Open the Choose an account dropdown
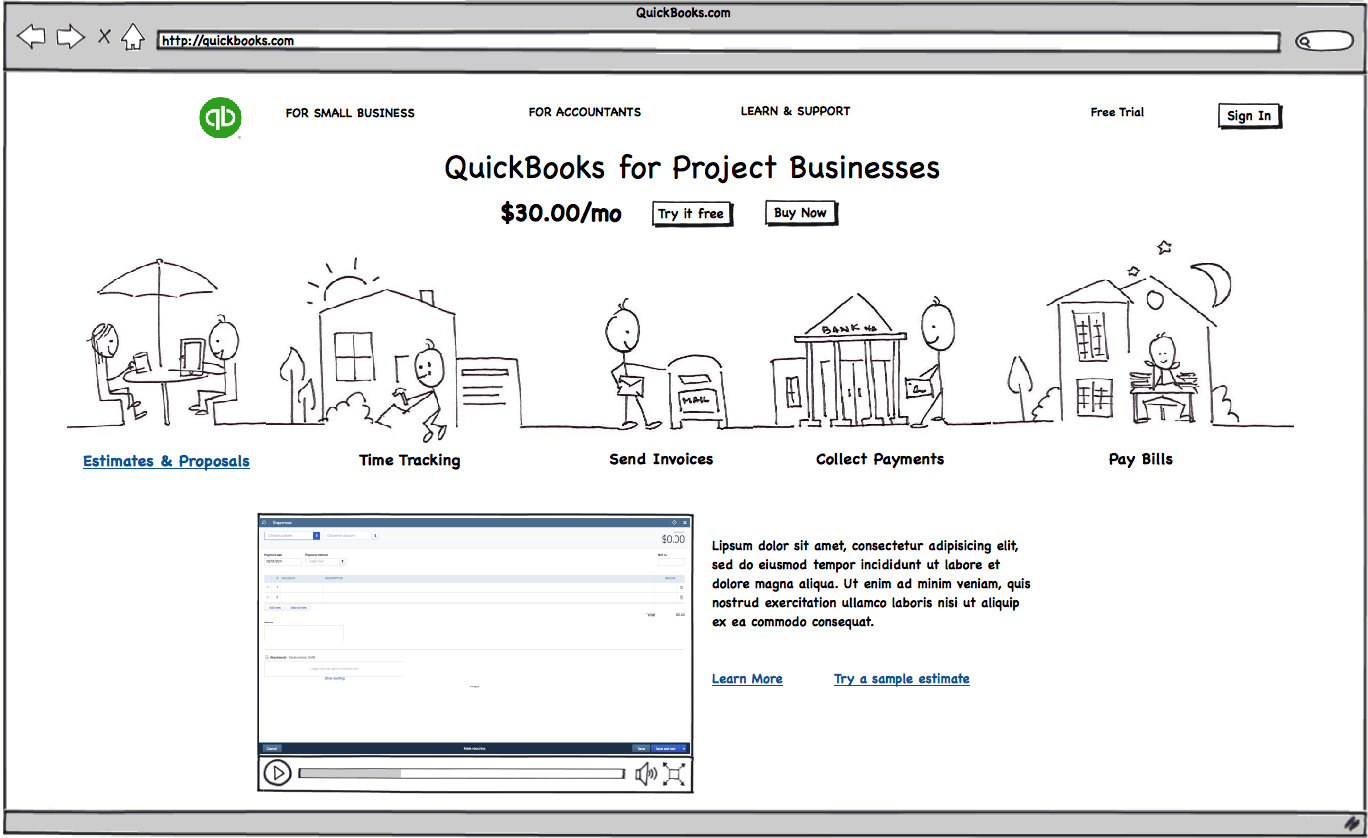This screenshot has width=1368, height=838. [351, 536]
